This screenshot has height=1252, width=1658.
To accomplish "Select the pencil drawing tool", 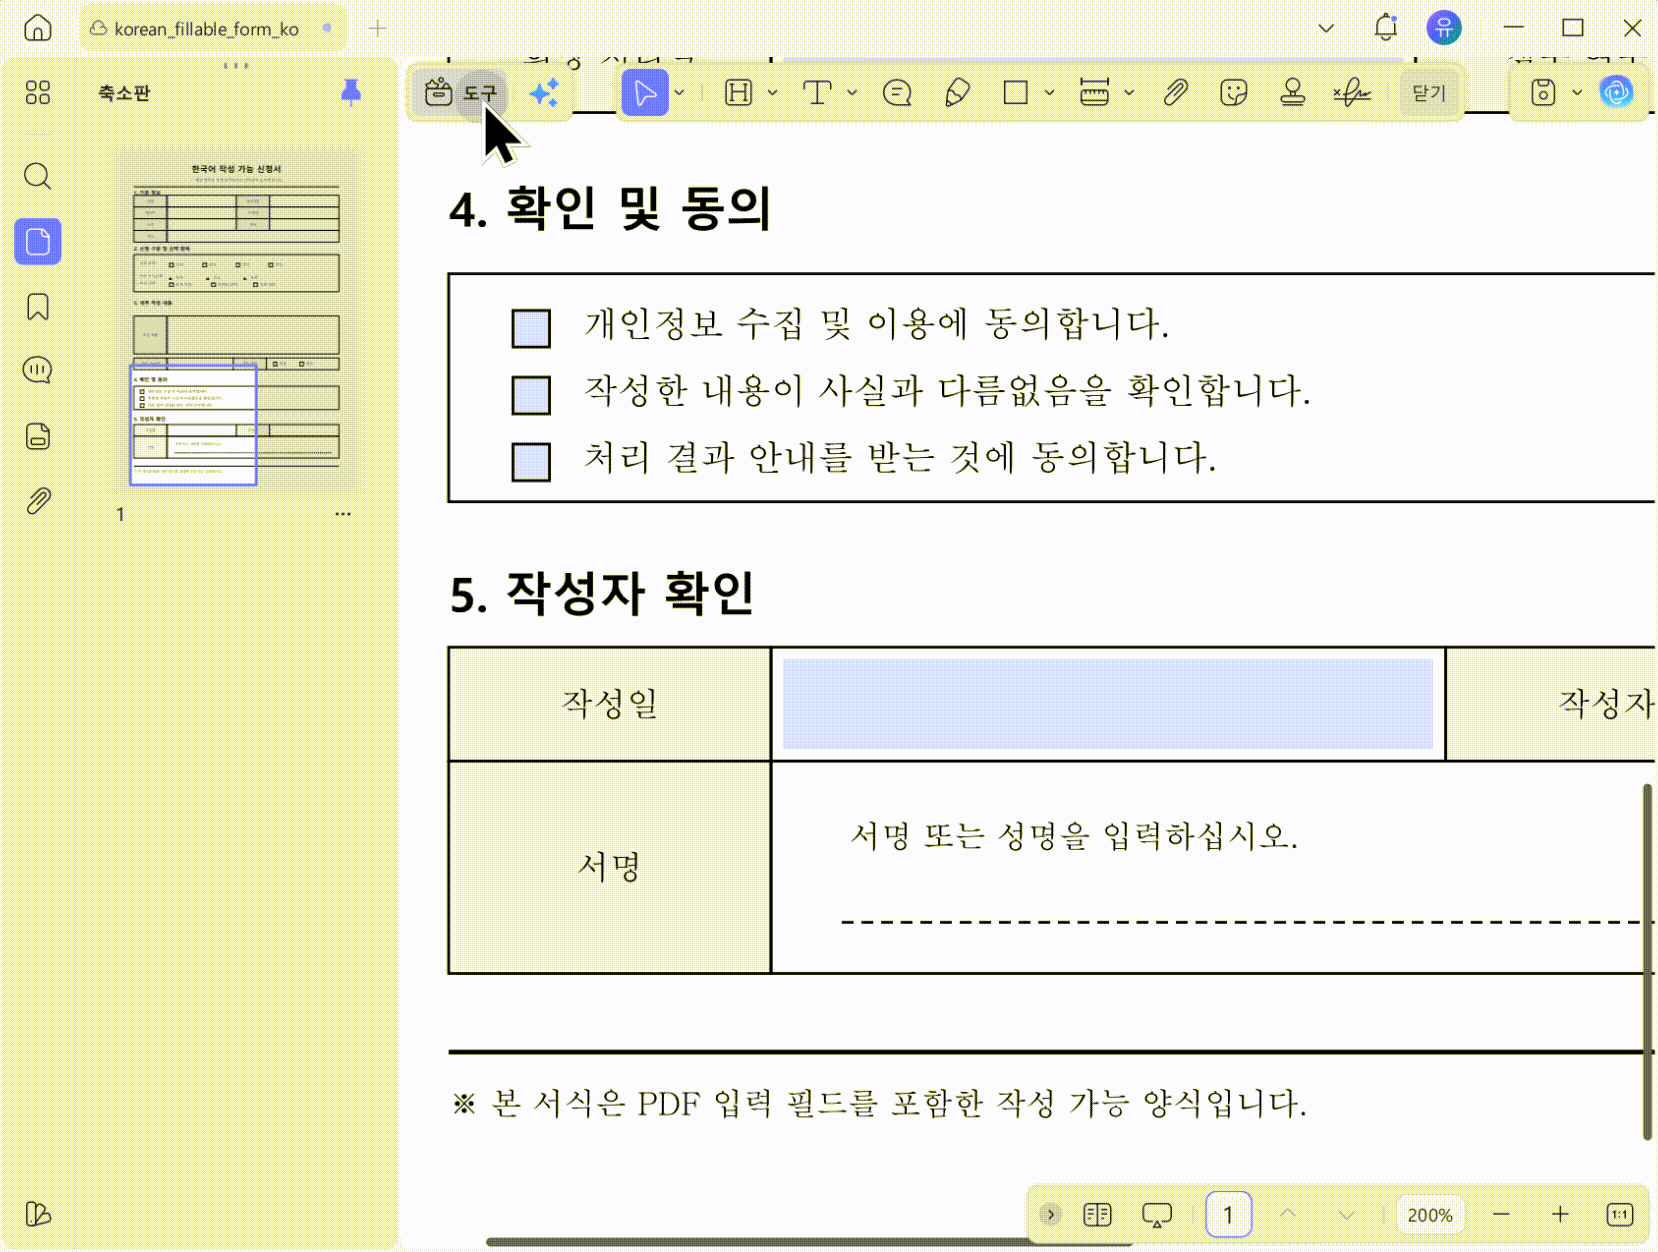I will tap(957, 93).
